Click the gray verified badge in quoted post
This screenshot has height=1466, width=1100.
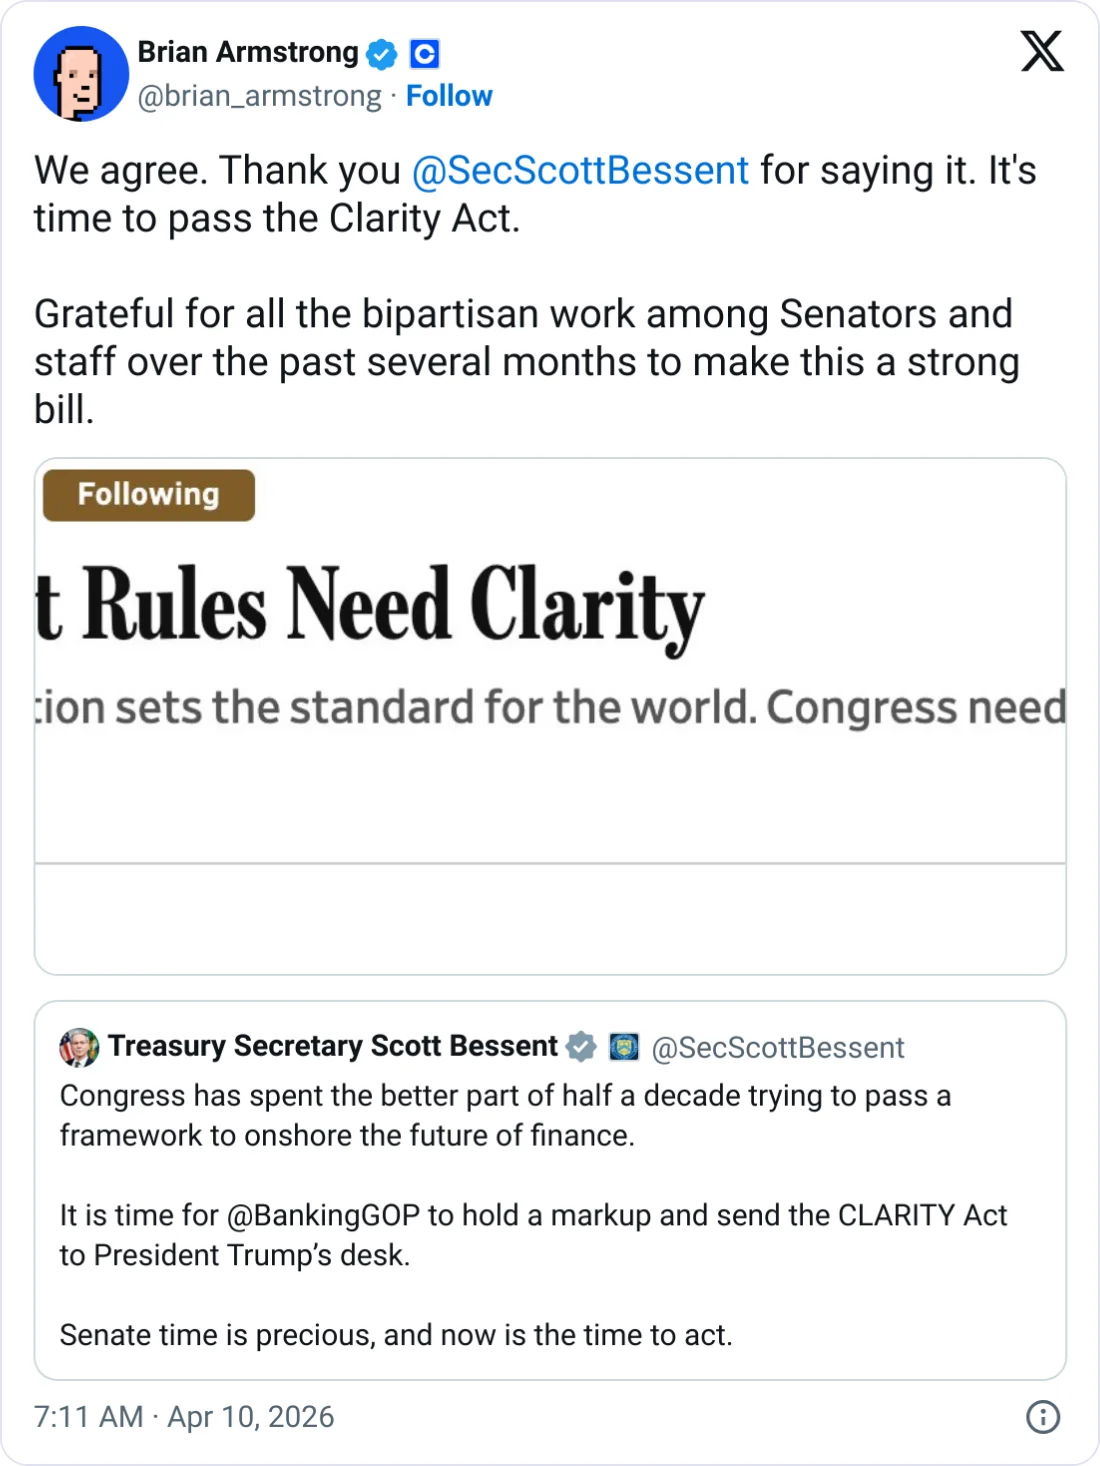(581, 1047)
